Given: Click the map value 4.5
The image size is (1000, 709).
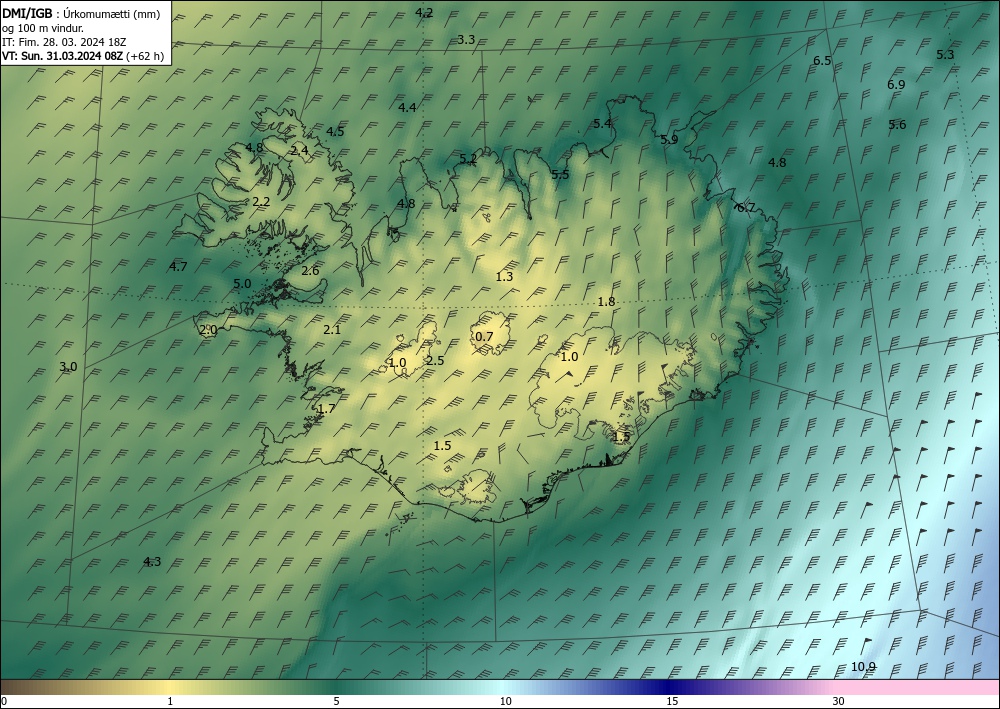Looking at the screenshot, I should (x=335, y=132).
